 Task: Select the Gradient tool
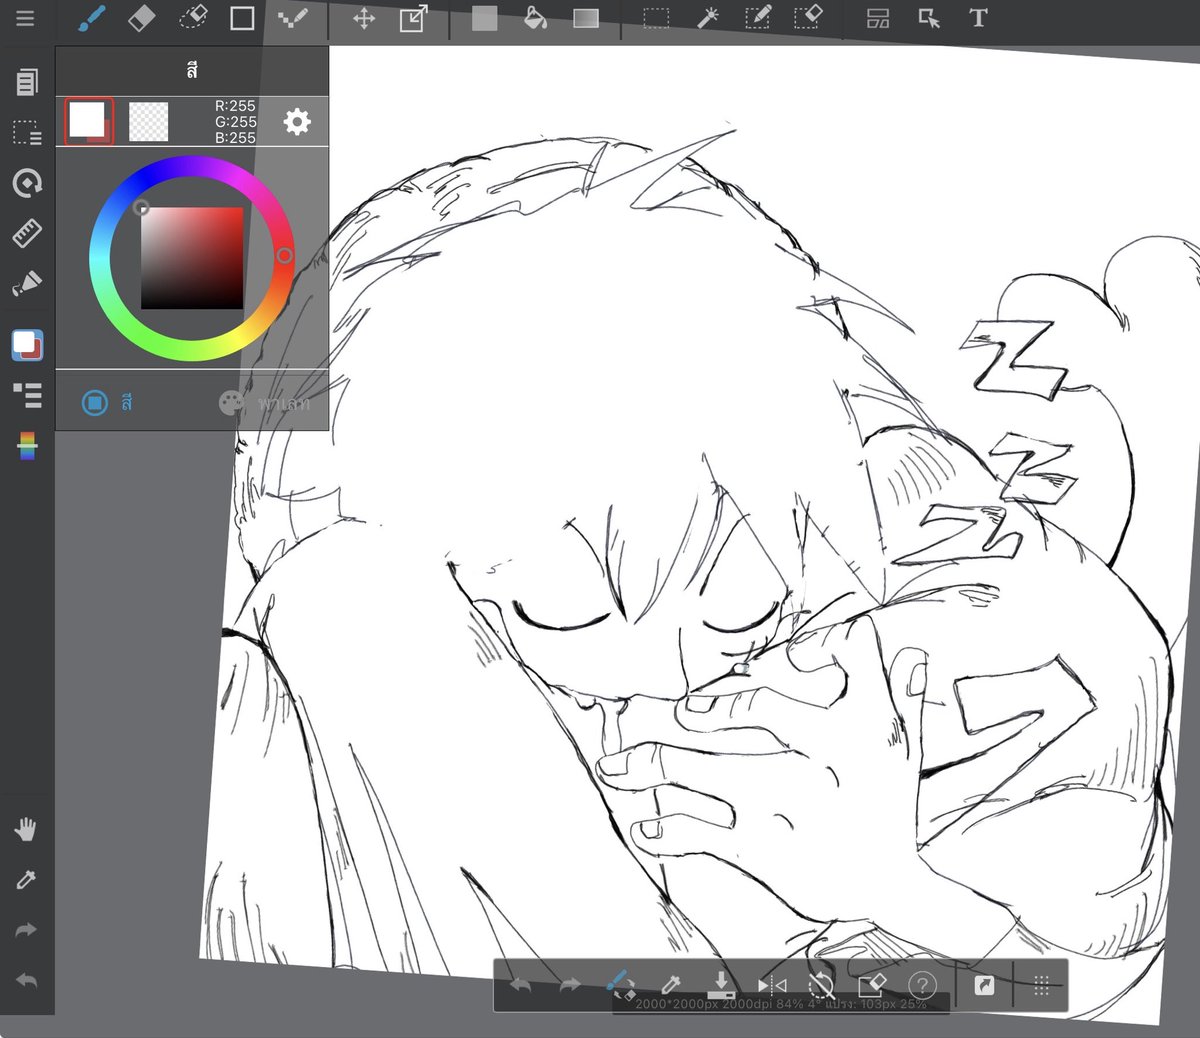(x=586, y=18)
